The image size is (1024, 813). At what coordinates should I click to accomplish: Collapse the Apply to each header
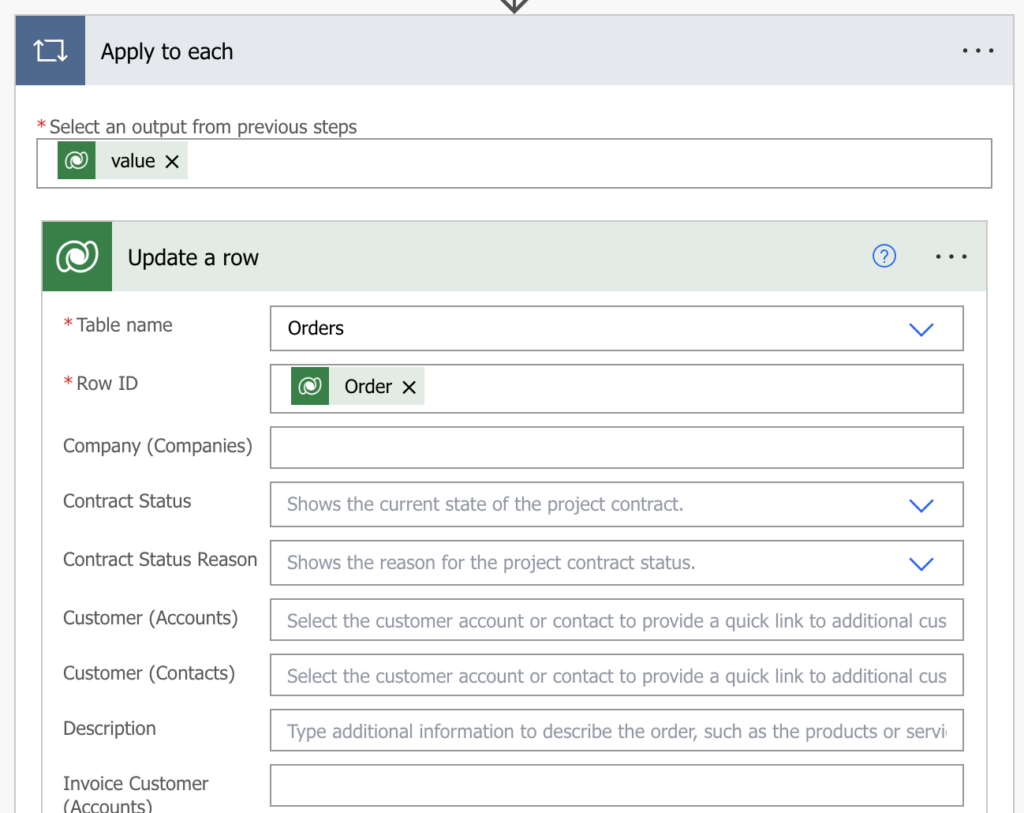(167, 52)
